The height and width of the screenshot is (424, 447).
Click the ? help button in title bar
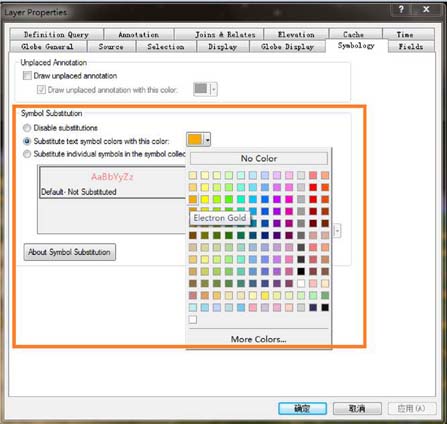pos(401,9)
